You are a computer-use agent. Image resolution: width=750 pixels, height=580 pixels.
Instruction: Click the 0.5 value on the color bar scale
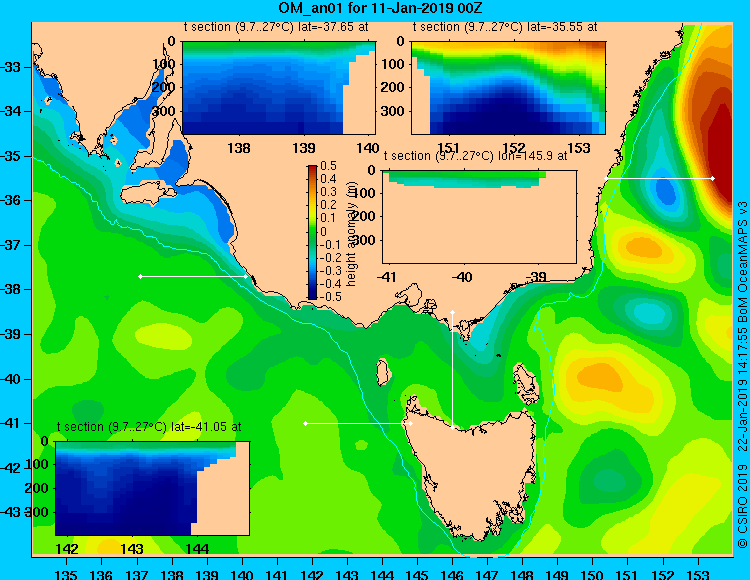(328, 166)
